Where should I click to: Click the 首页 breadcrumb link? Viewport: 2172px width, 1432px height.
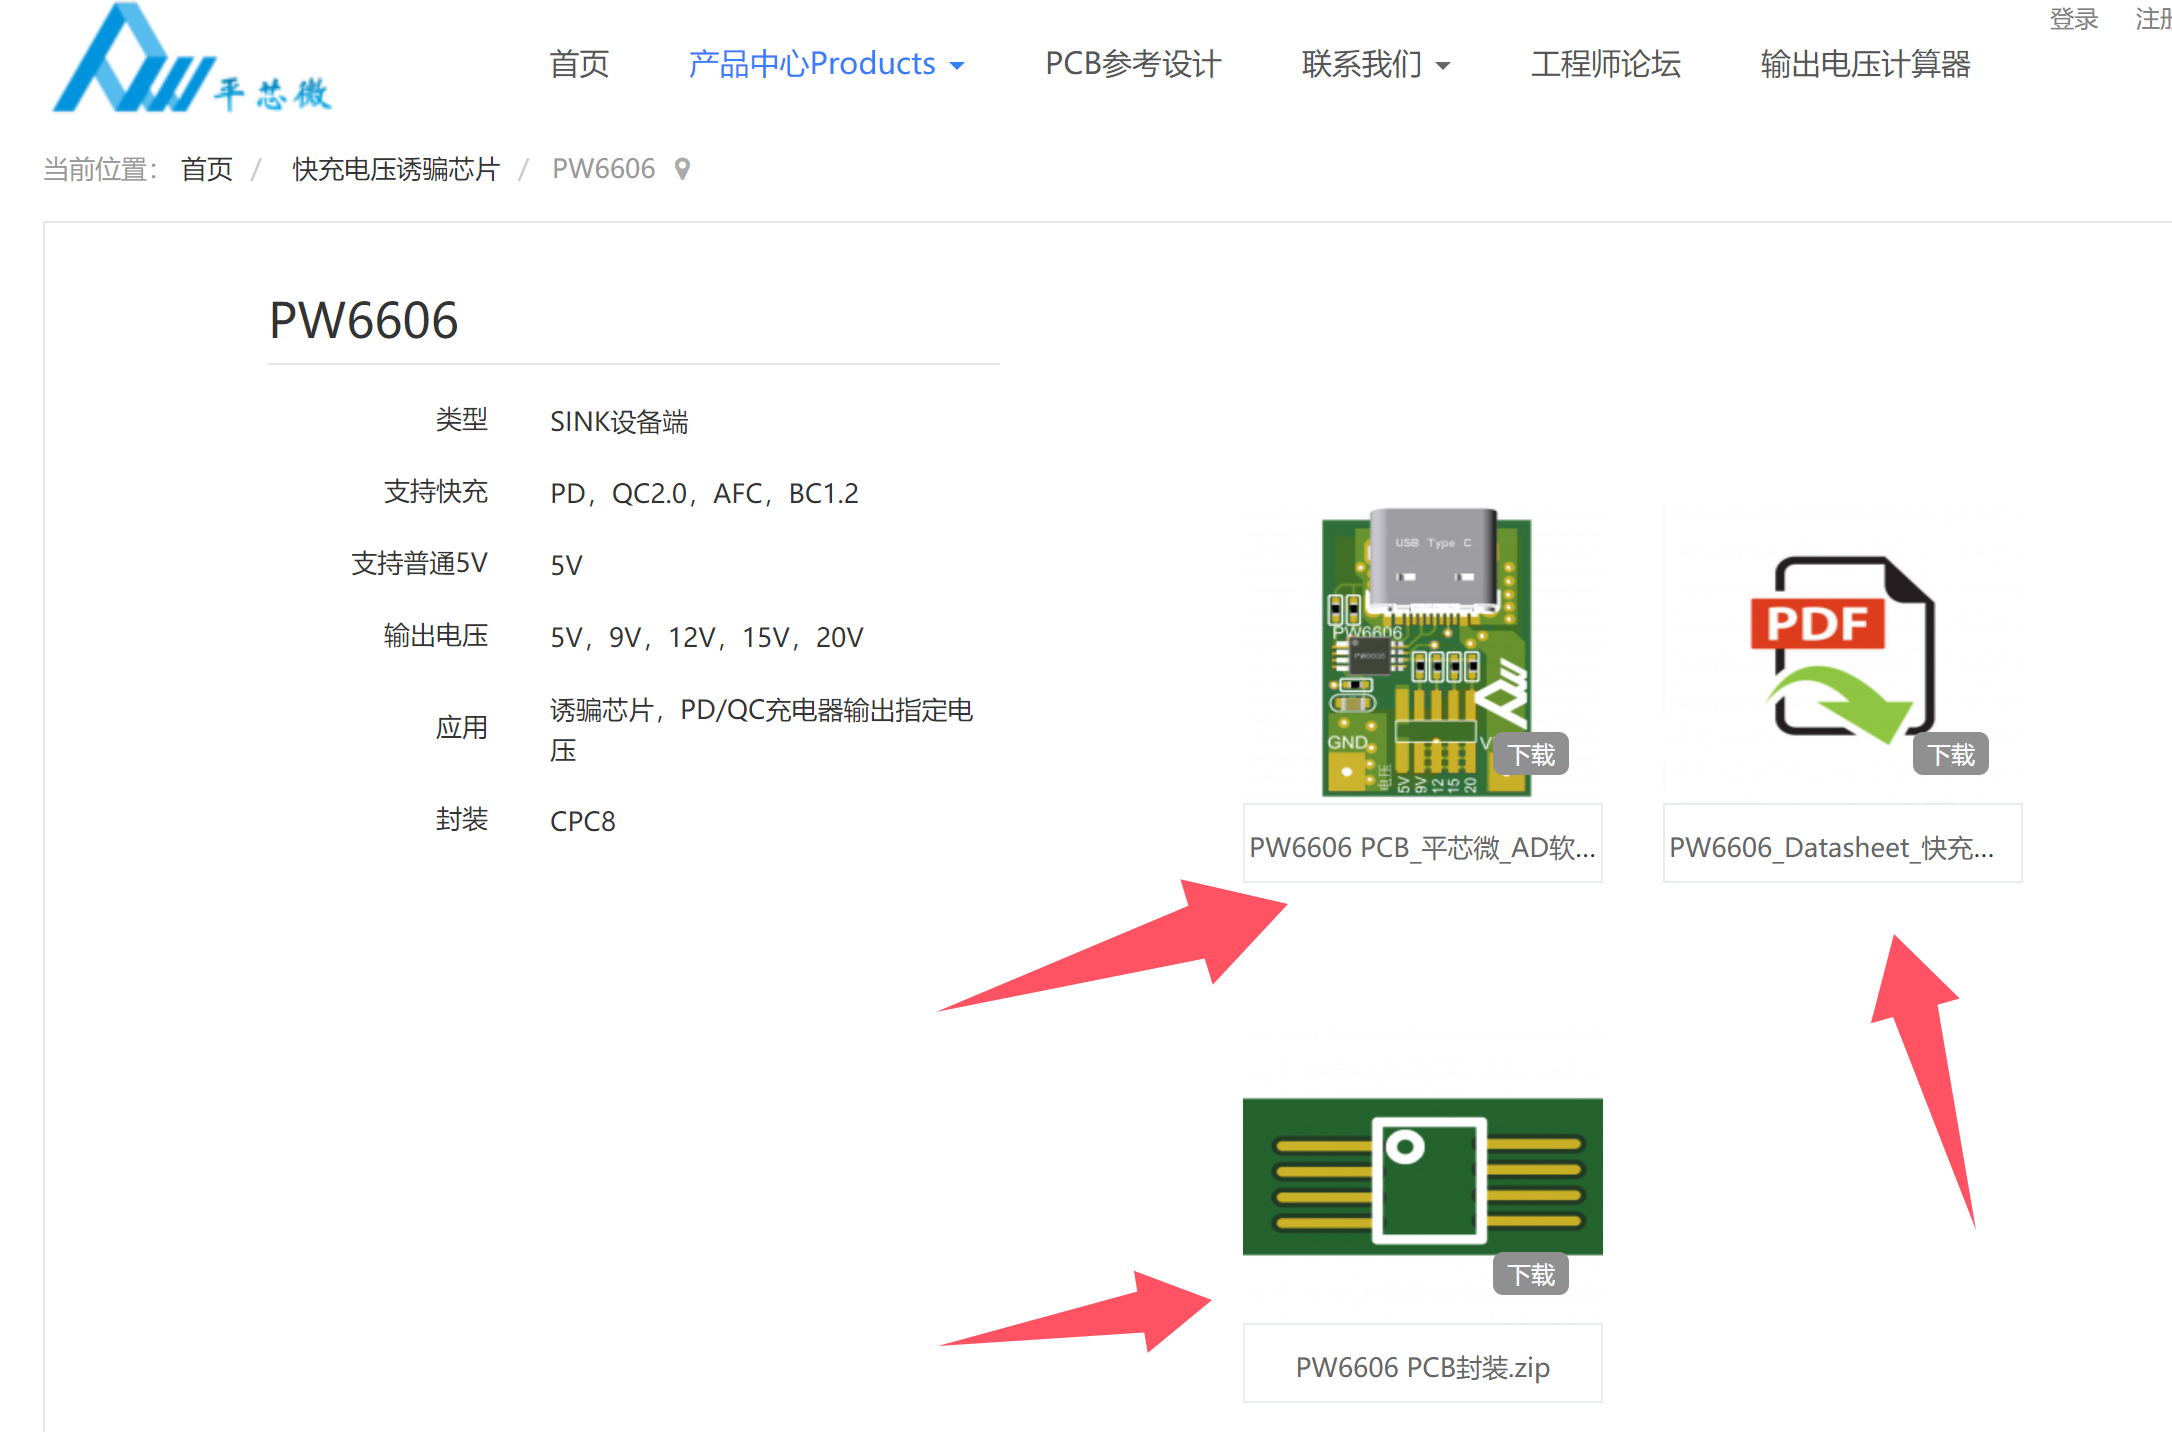point(206,169)
